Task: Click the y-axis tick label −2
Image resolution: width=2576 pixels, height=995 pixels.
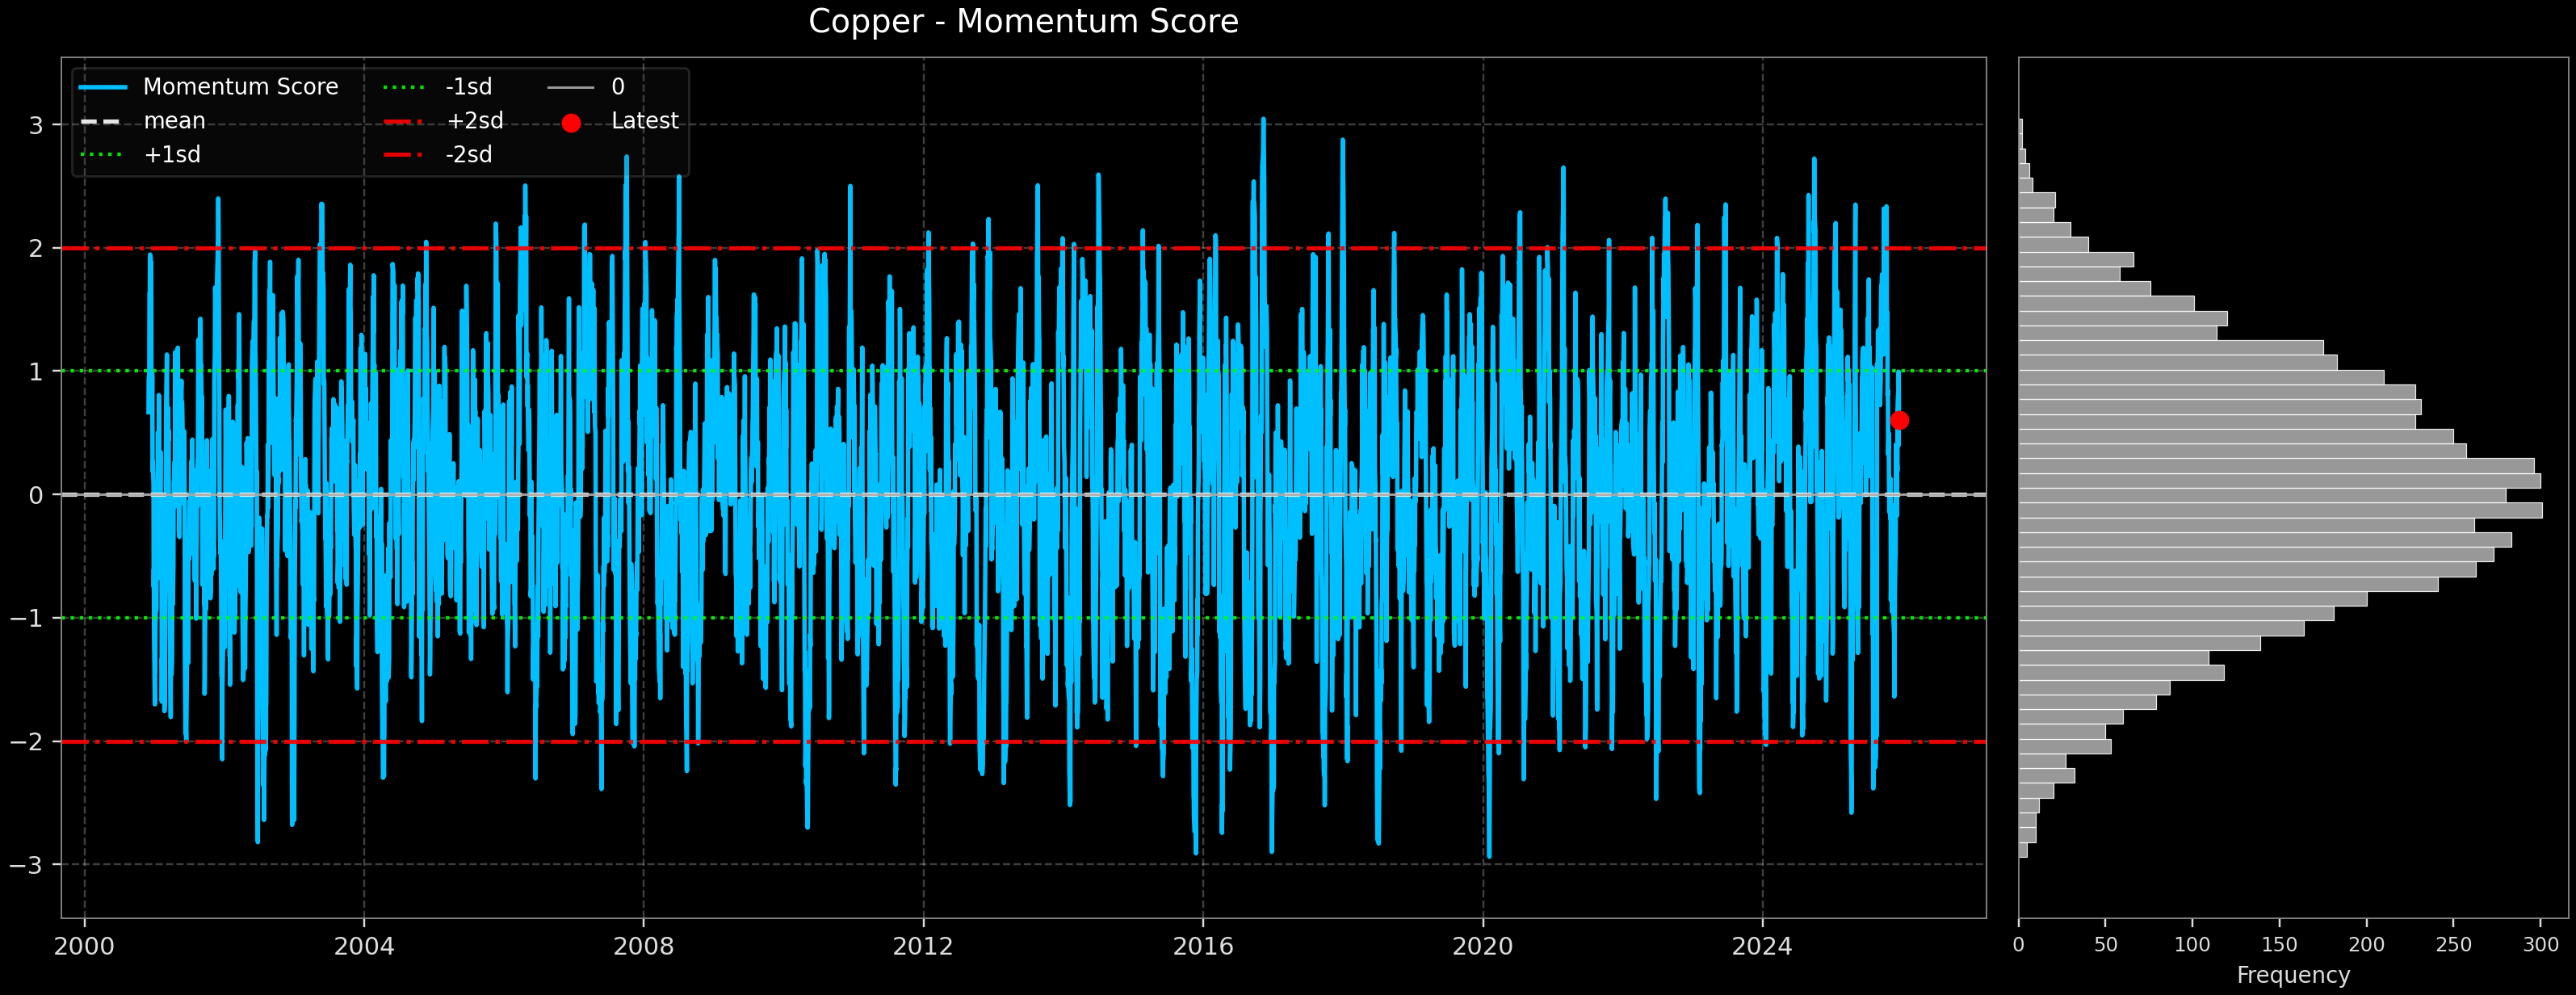Action: coord(28,742)
